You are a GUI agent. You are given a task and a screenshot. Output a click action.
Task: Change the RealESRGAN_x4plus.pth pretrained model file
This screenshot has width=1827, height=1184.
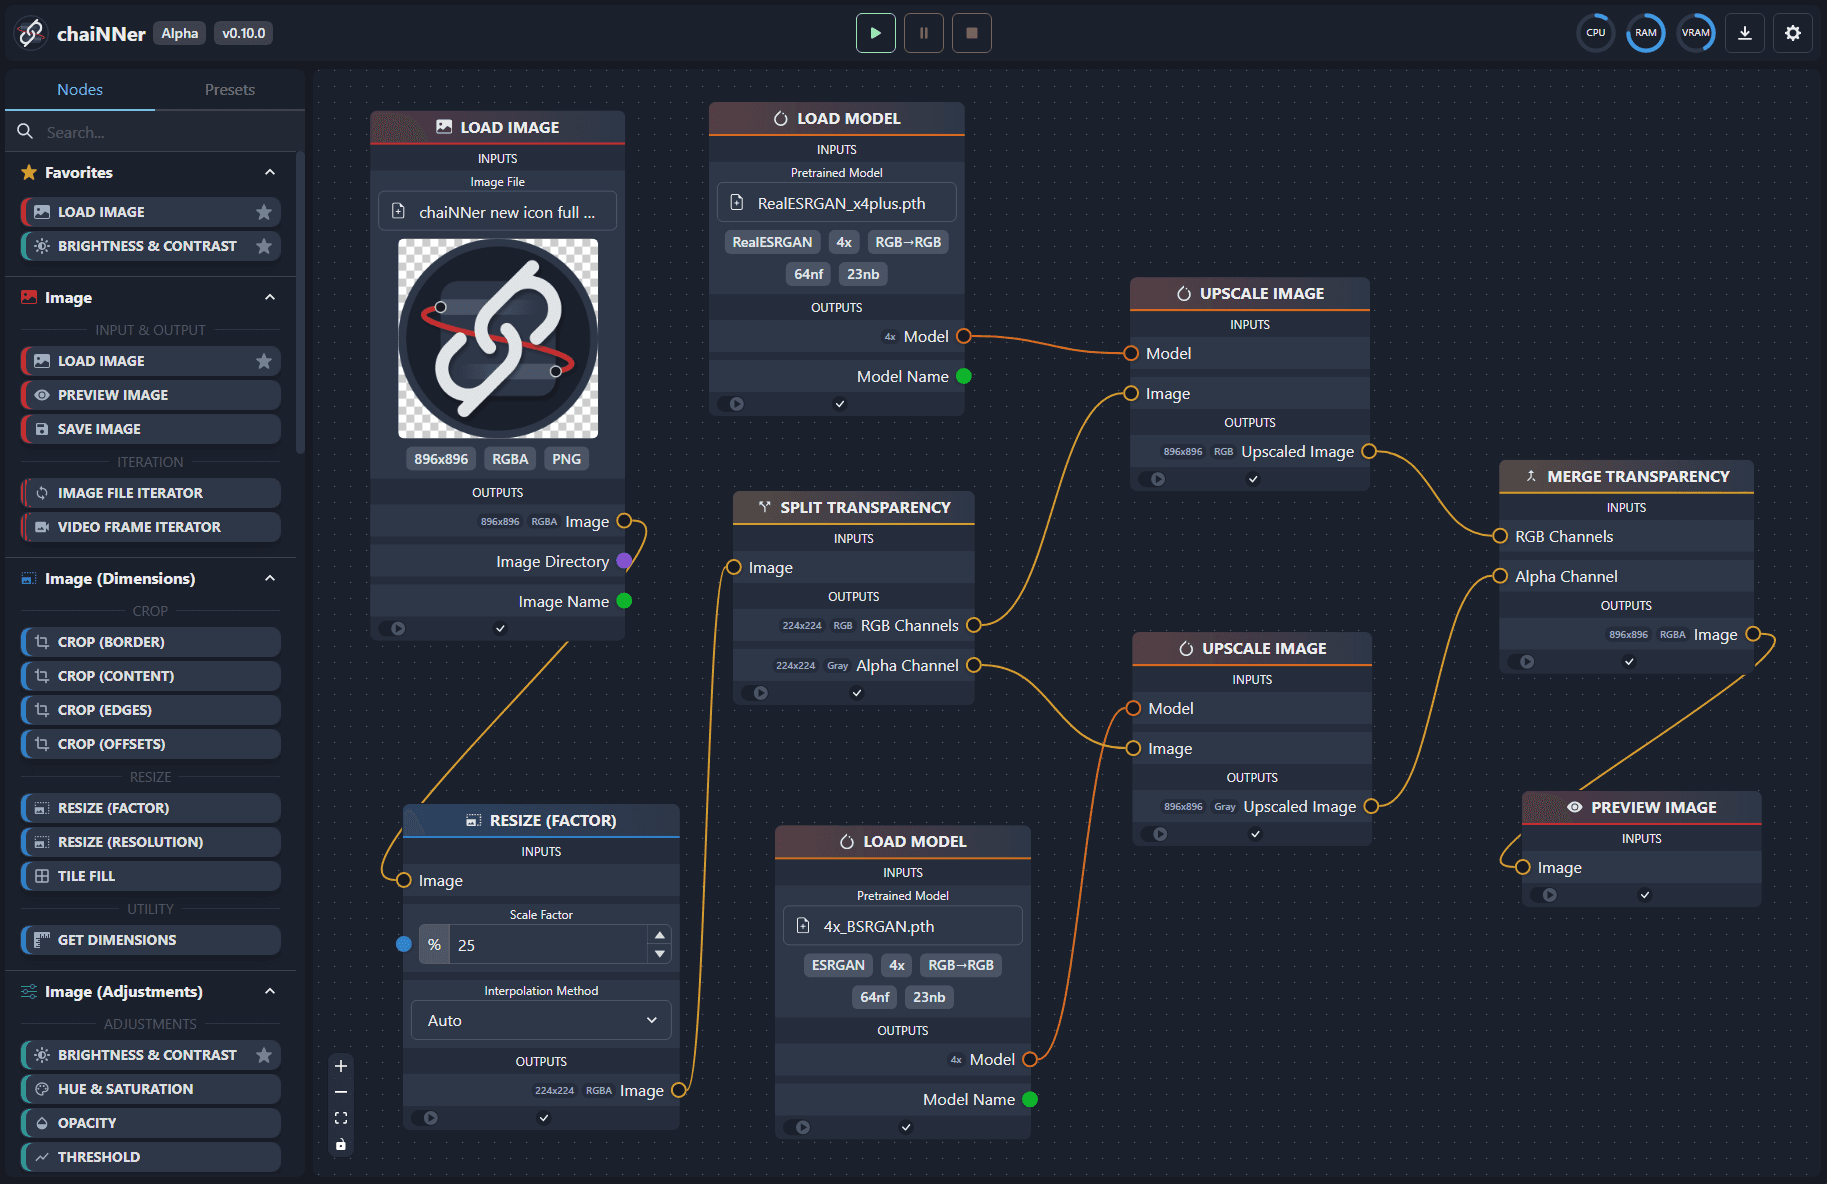tap(836, 202)
